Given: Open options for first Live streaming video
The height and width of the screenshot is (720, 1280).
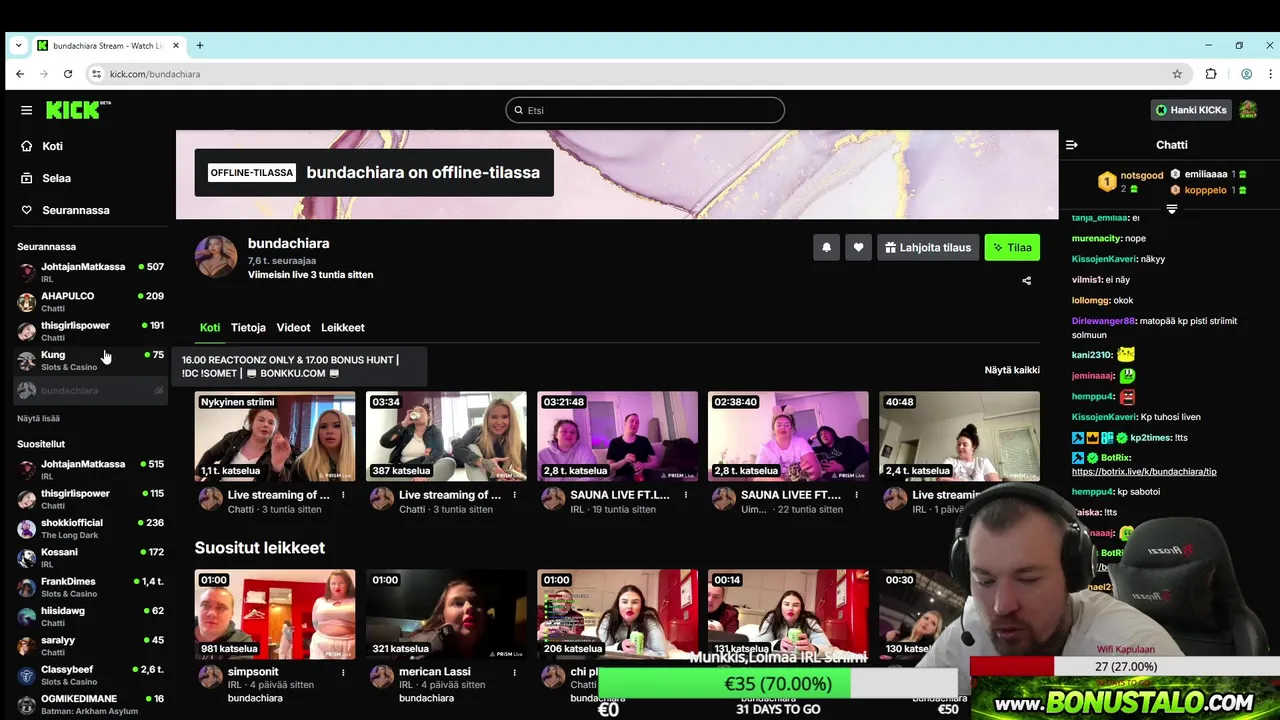Looking at the screenshot, I should 343,495.
